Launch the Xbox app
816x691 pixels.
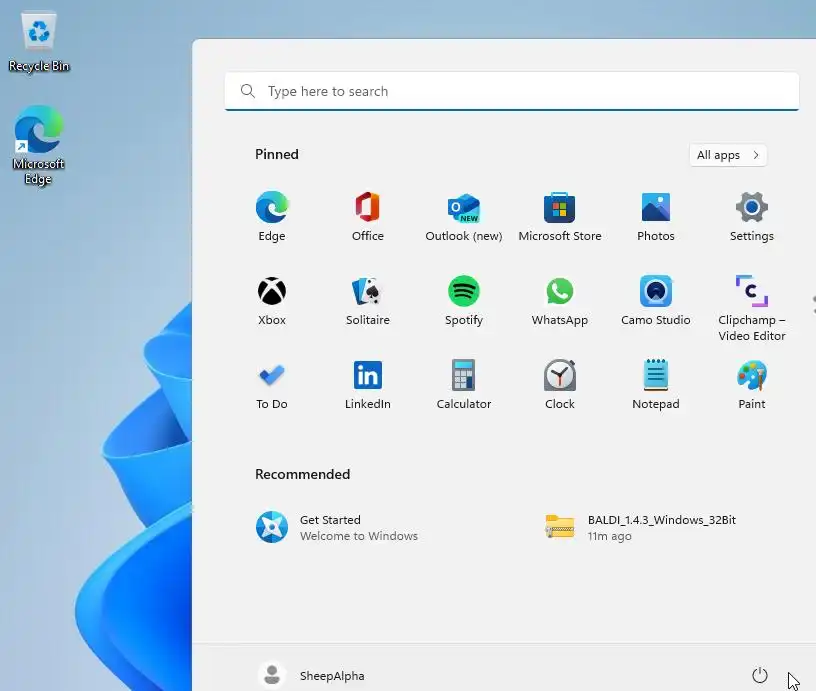tap(272, 300)
